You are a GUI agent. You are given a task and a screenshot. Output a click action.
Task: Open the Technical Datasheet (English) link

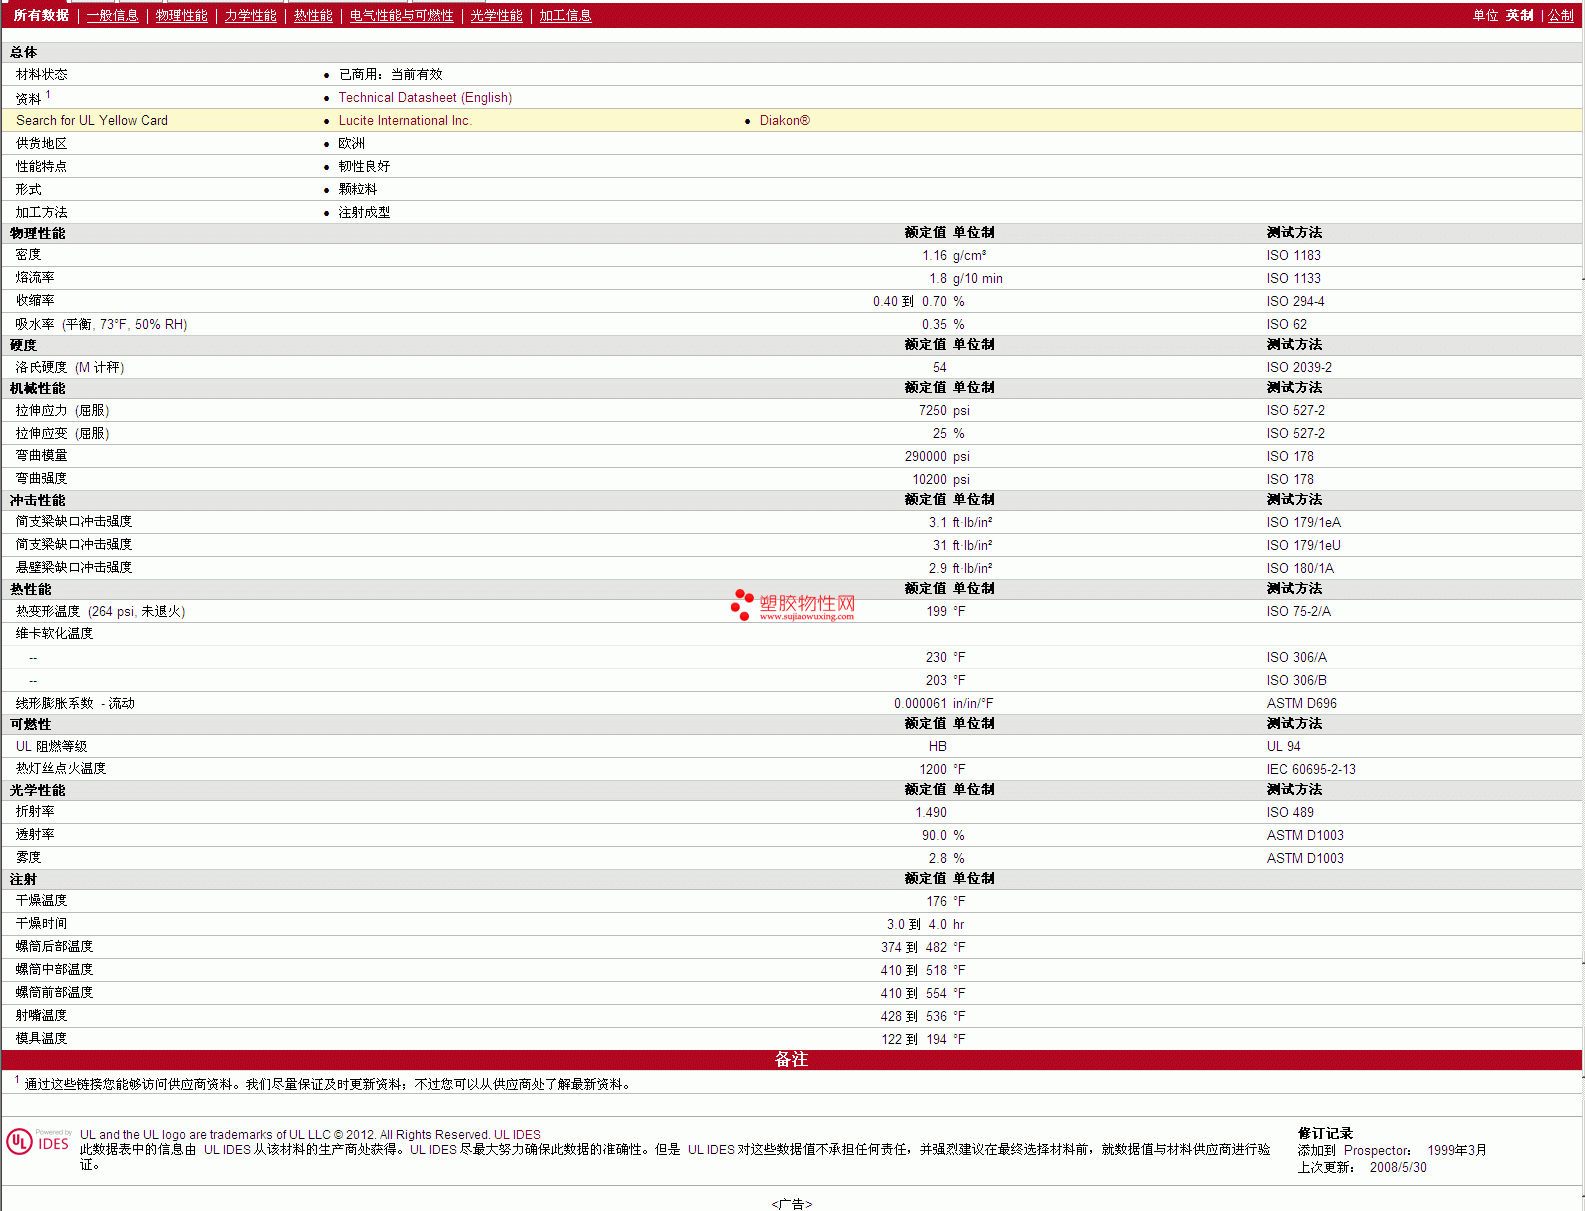425,98
